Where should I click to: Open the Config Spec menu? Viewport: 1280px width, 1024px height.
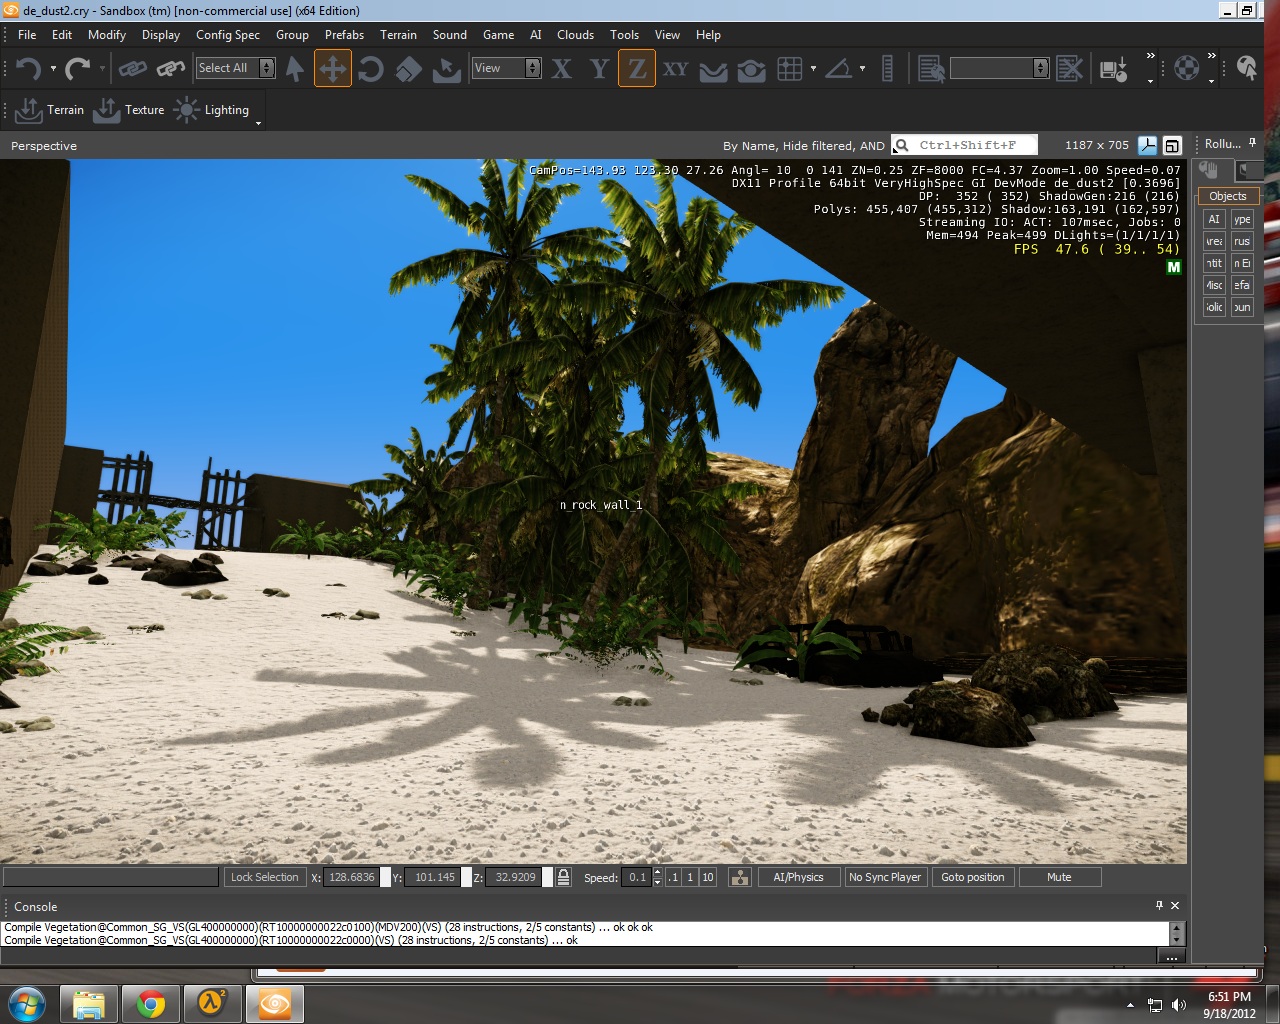(228, 35)
